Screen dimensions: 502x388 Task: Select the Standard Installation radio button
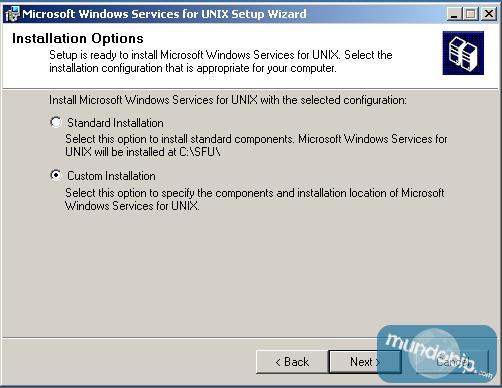point(56,122)
